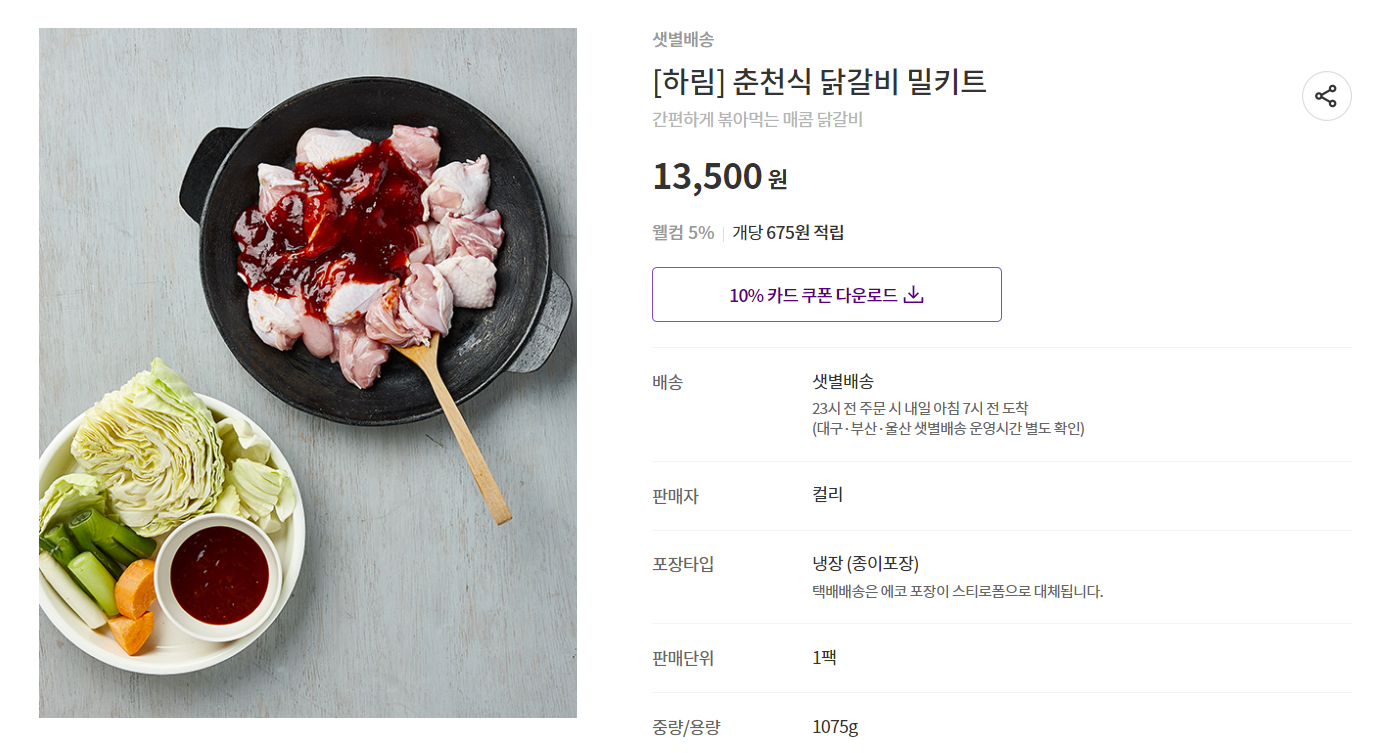Click the share icon button
This screenshot has width=1385, height=753.
(x=1326, y=96)
